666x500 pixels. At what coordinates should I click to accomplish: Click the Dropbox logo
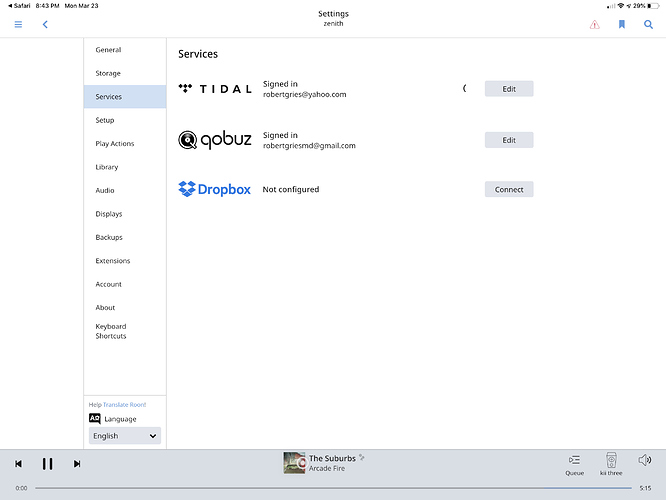point(214,189)
